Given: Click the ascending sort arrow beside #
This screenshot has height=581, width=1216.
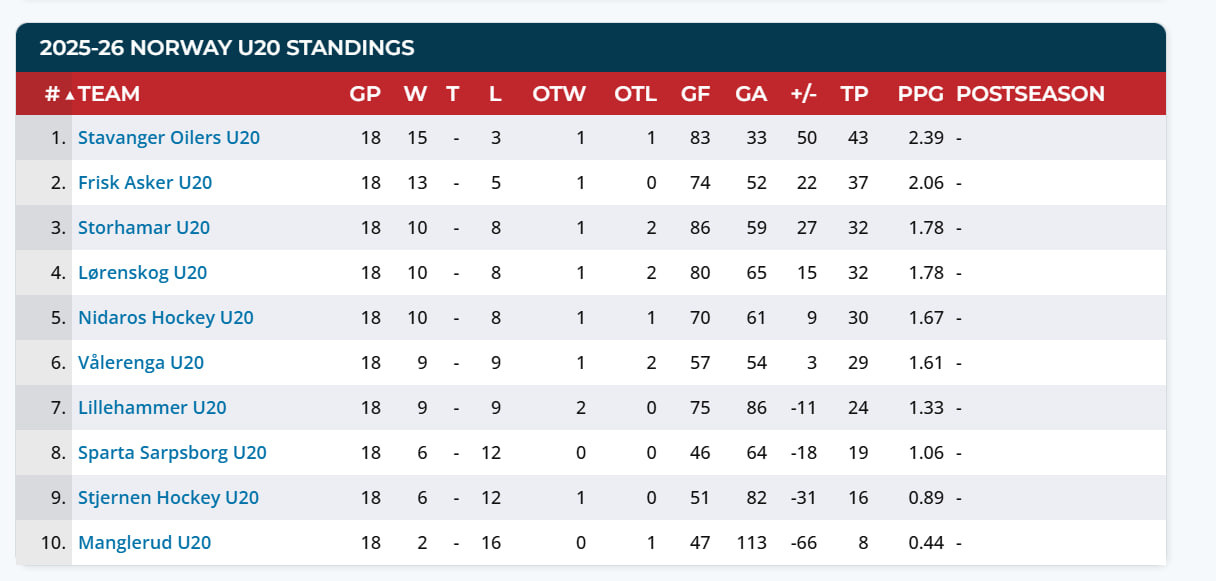Looking at the screenshot, I should [69, 95].
